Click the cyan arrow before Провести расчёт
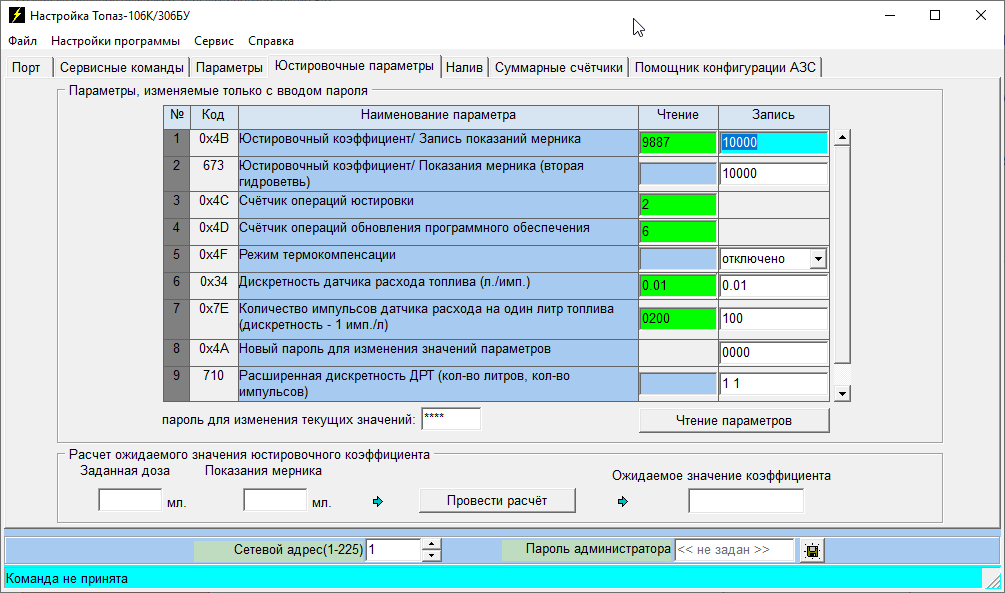 click(378, 501)
